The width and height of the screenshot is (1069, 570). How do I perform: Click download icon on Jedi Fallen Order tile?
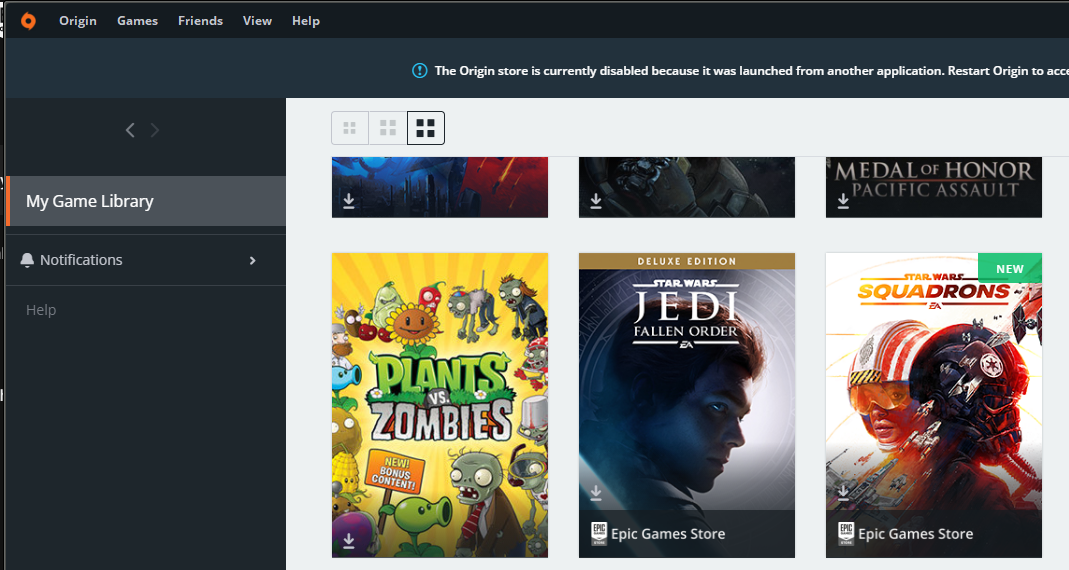click(x=596, y=492)
